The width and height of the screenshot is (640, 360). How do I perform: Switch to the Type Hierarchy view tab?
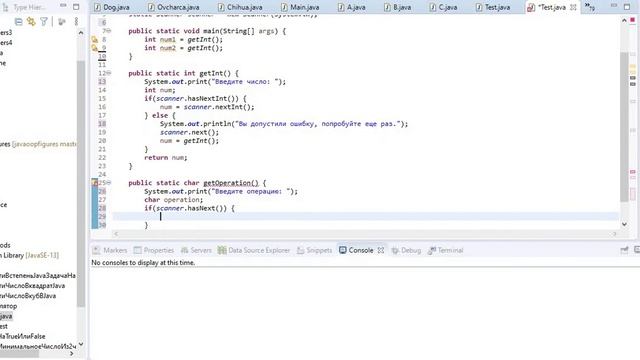coord(25,7)
